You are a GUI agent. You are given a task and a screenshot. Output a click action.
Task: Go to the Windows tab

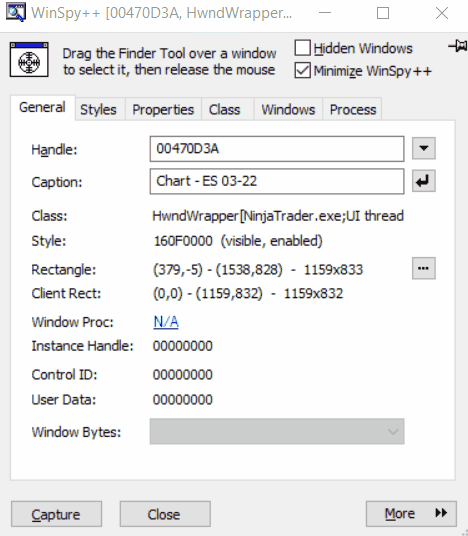point(288,110)
